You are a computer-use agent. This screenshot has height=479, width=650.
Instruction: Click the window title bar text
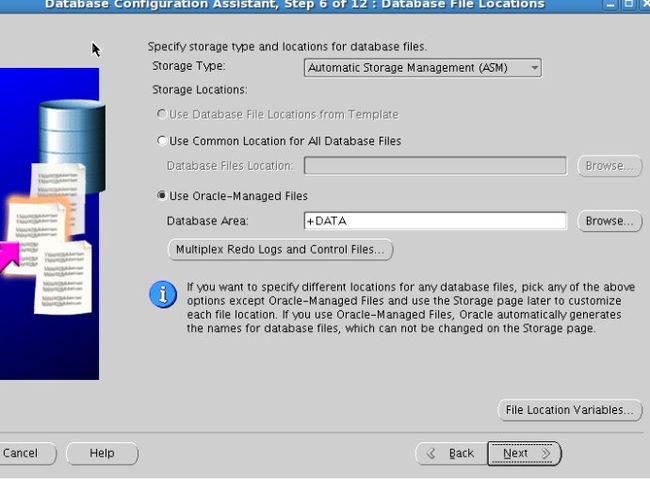click(x=295, y=5)
